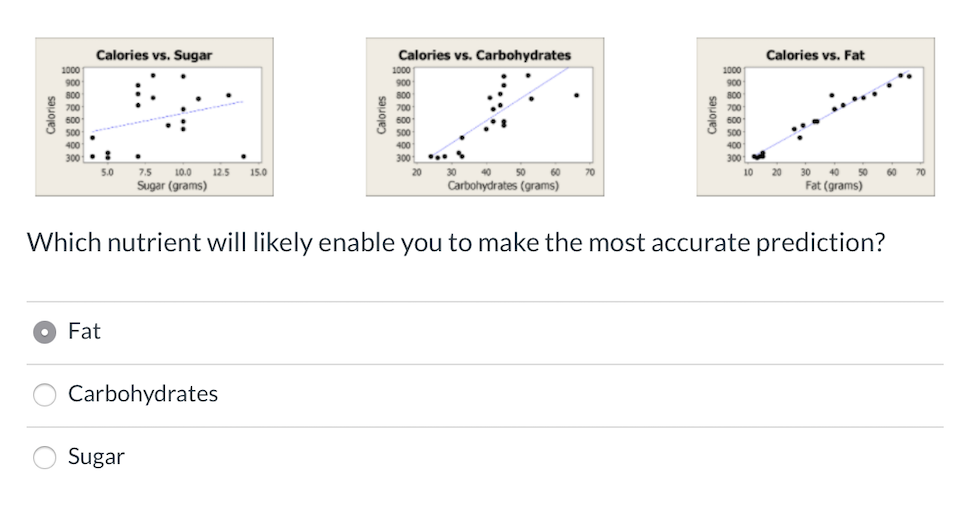Viewport: 970px width, 520px height.
Task: Click the trend line in the Sugar chart
Action: pos(167,116)
